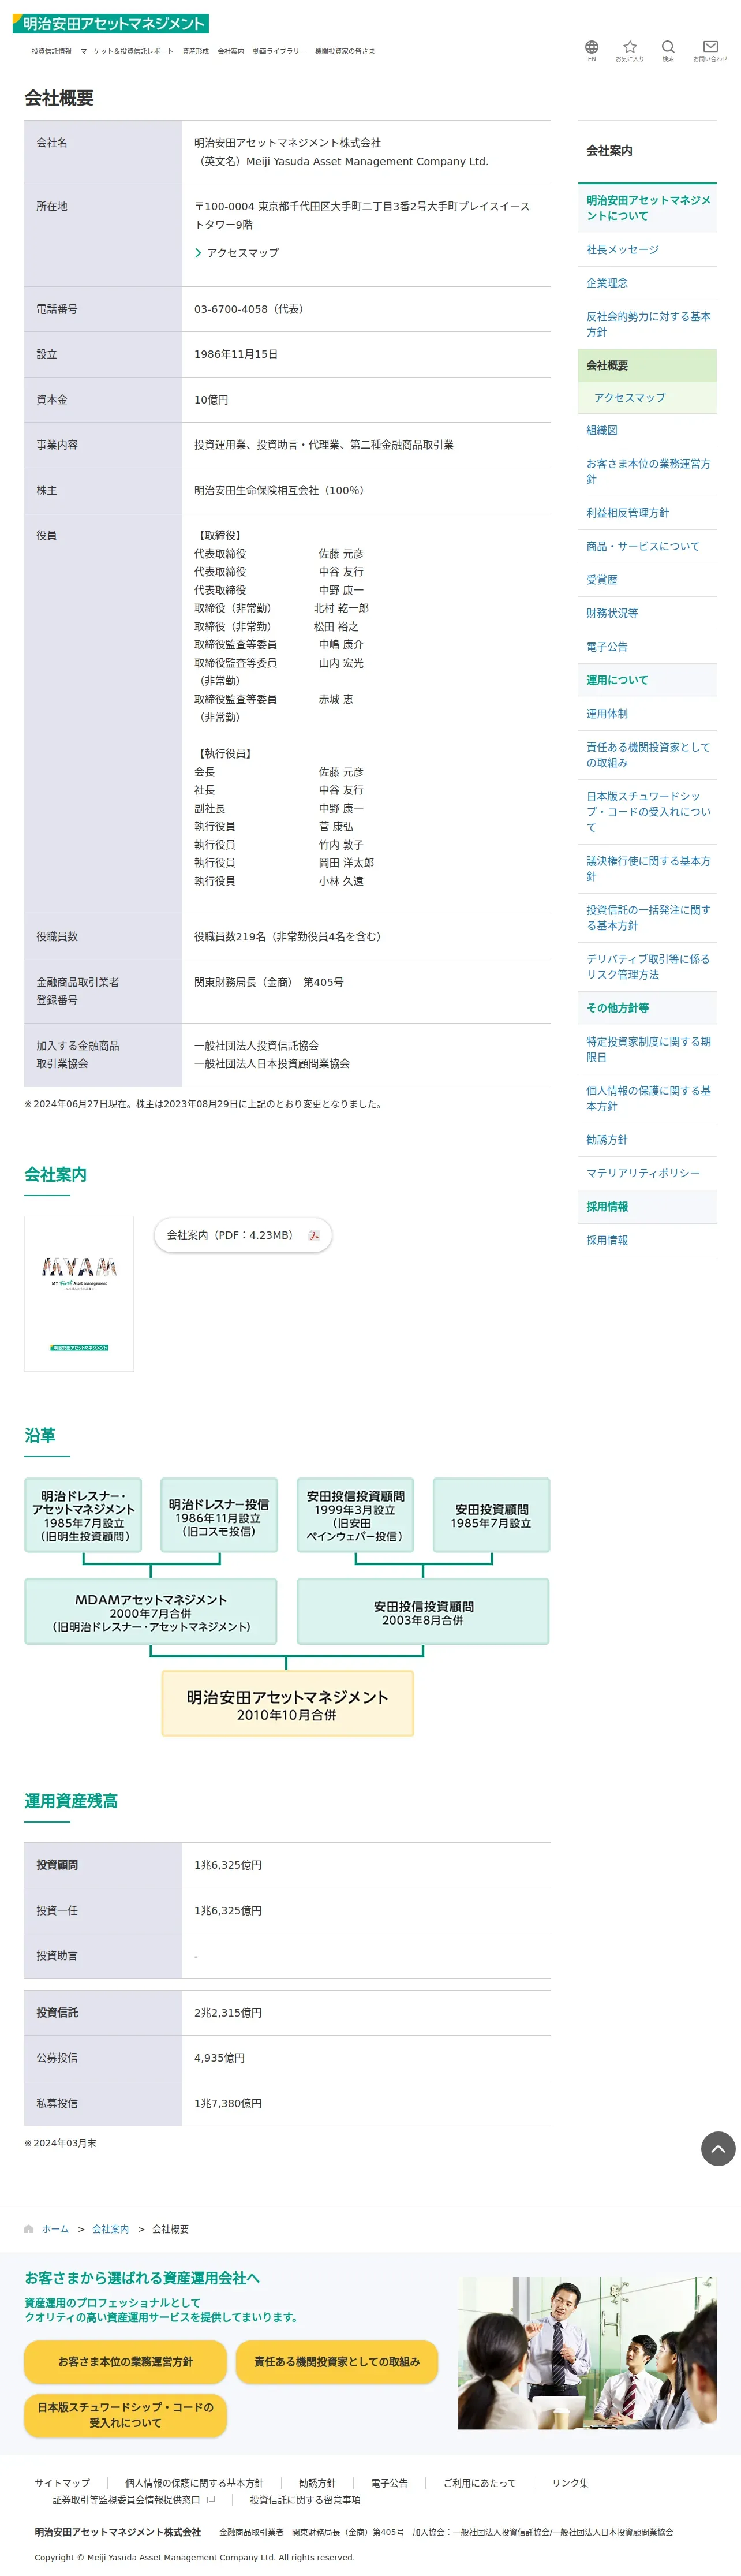This screenshot has height=2576, width=741.
Task: Click the breadcrumb home icon
Action: [x=29, y=2229]
